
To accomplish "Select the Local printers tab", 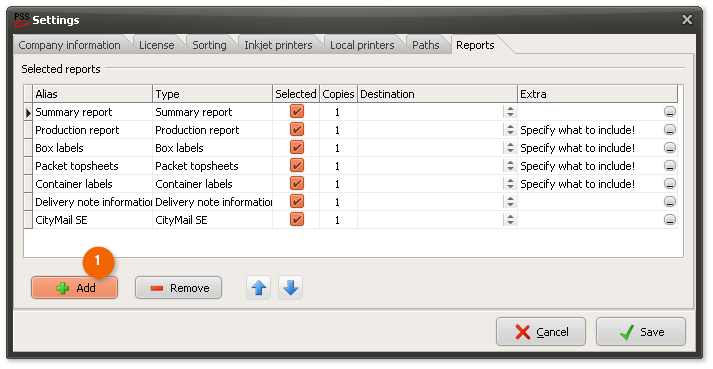I will 362,45.
